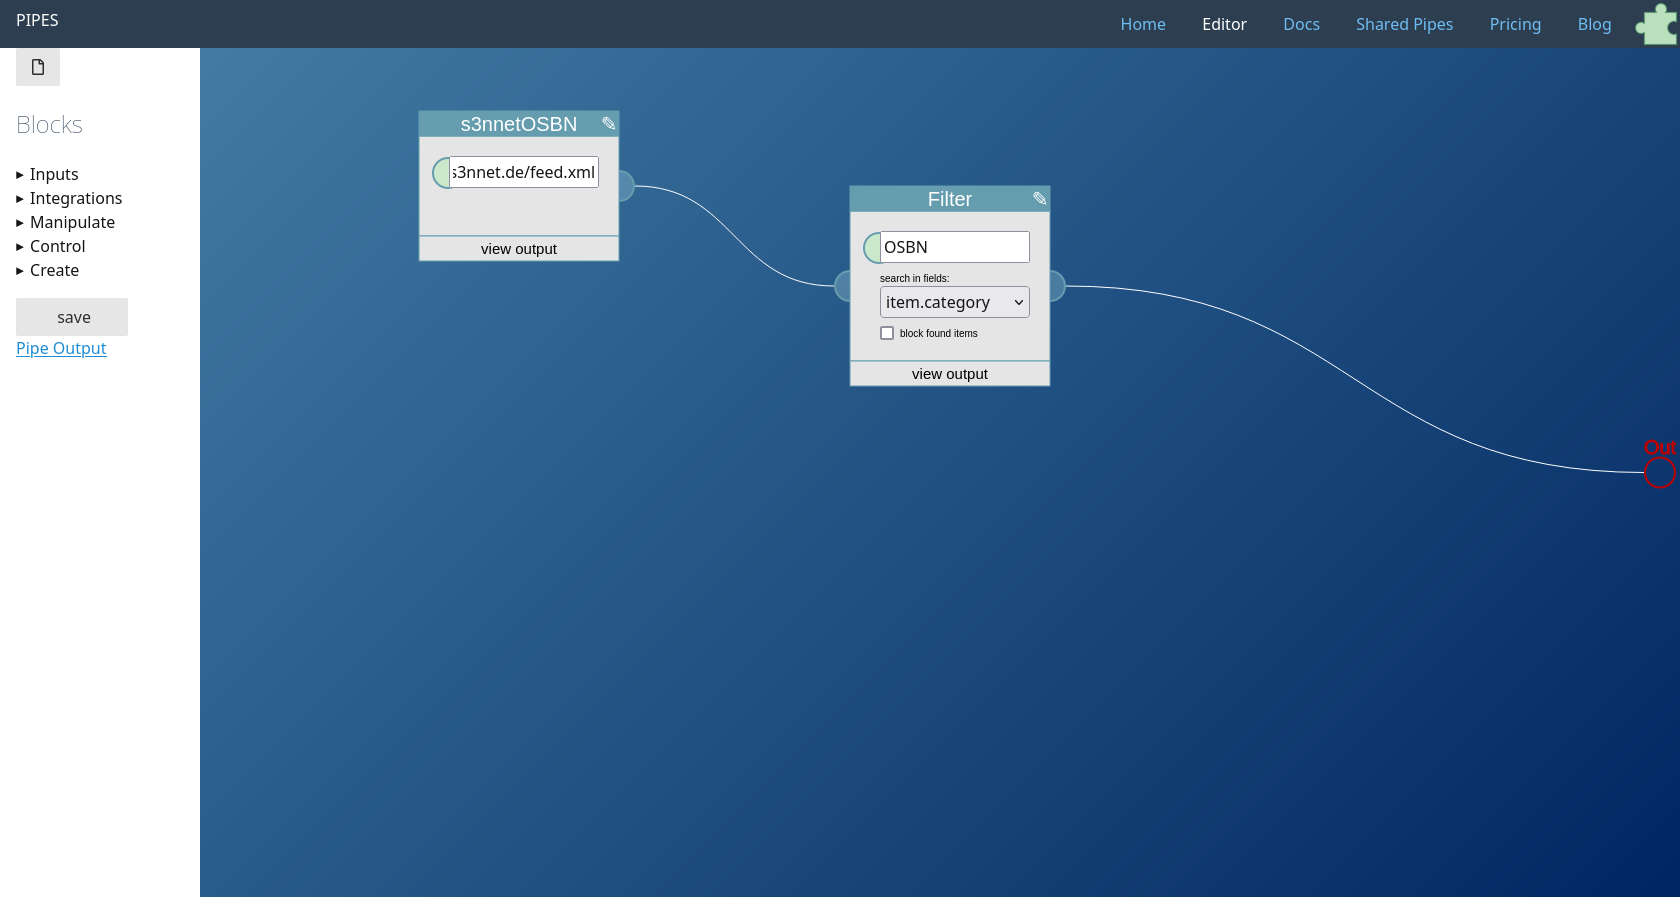Click the save button
Viewport: 1680px width, 897px height.
[x=72, y=317]
